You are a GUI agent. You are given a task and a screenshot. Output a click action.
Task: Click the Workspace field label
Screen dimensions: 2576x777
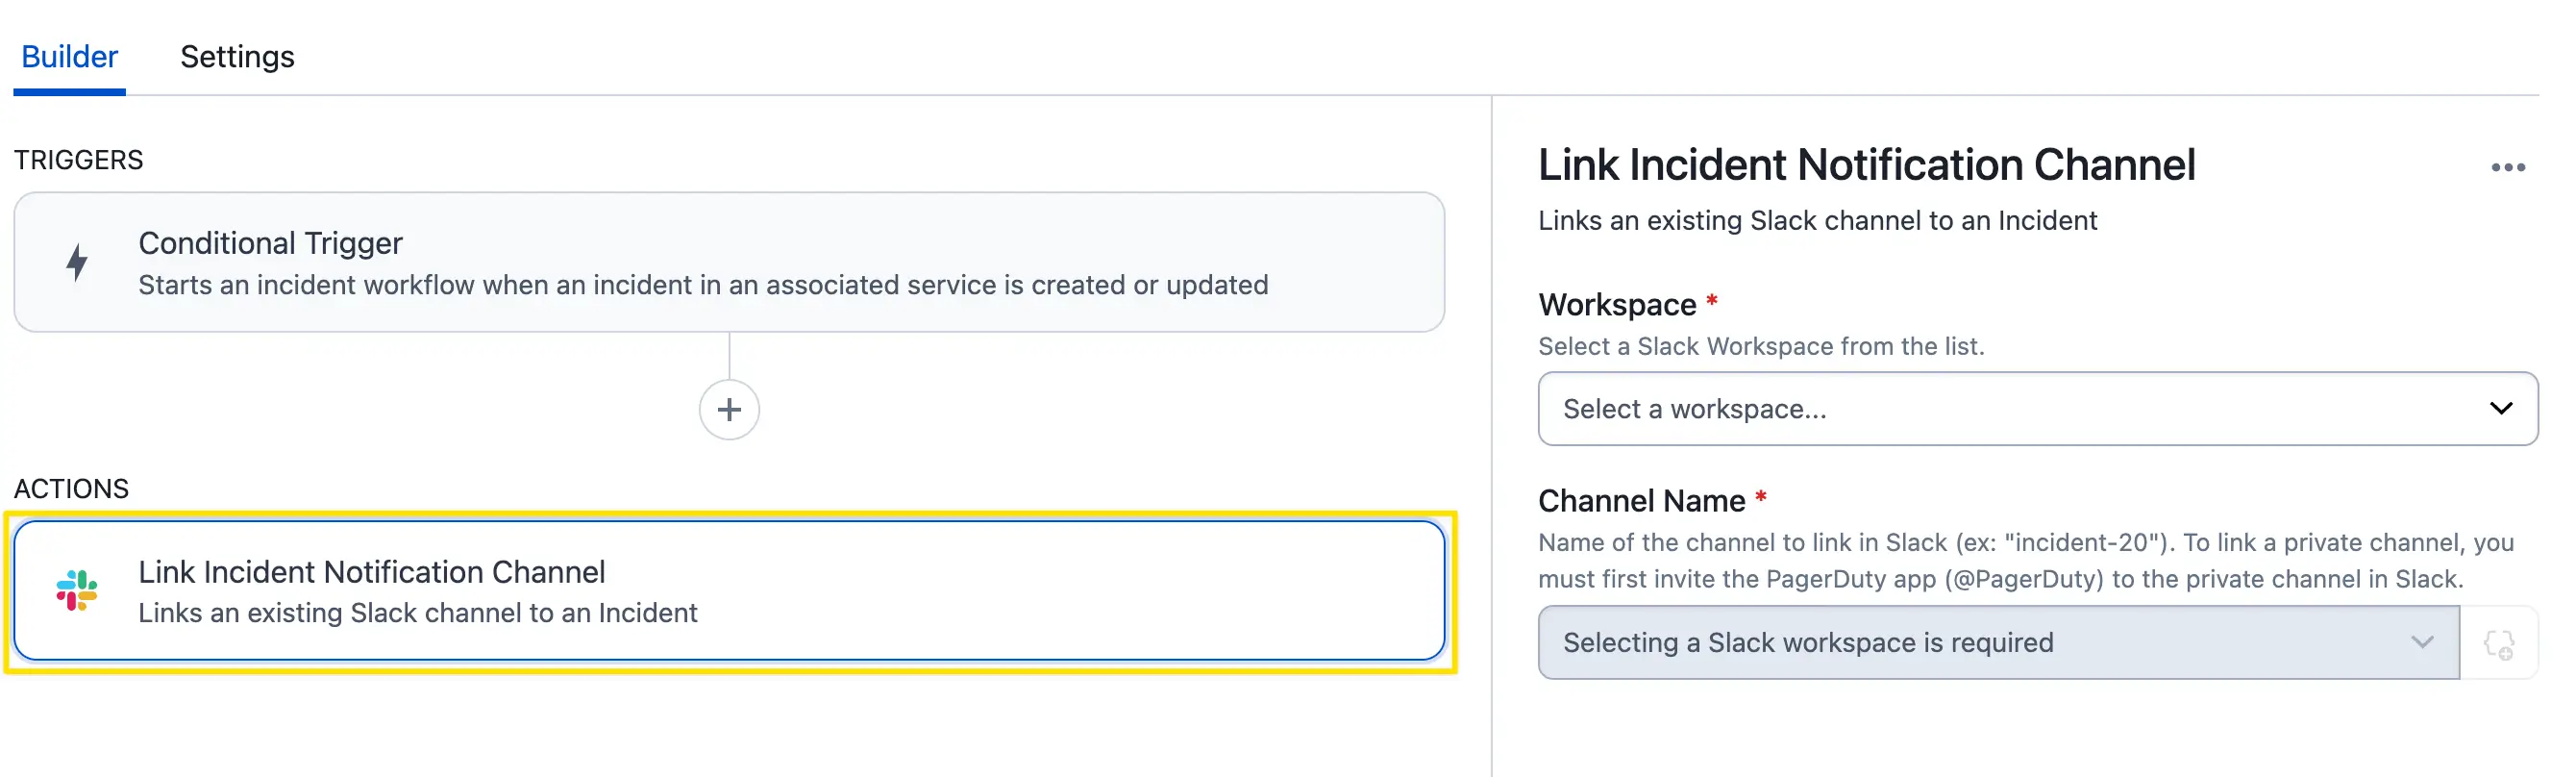(1617, 304)
